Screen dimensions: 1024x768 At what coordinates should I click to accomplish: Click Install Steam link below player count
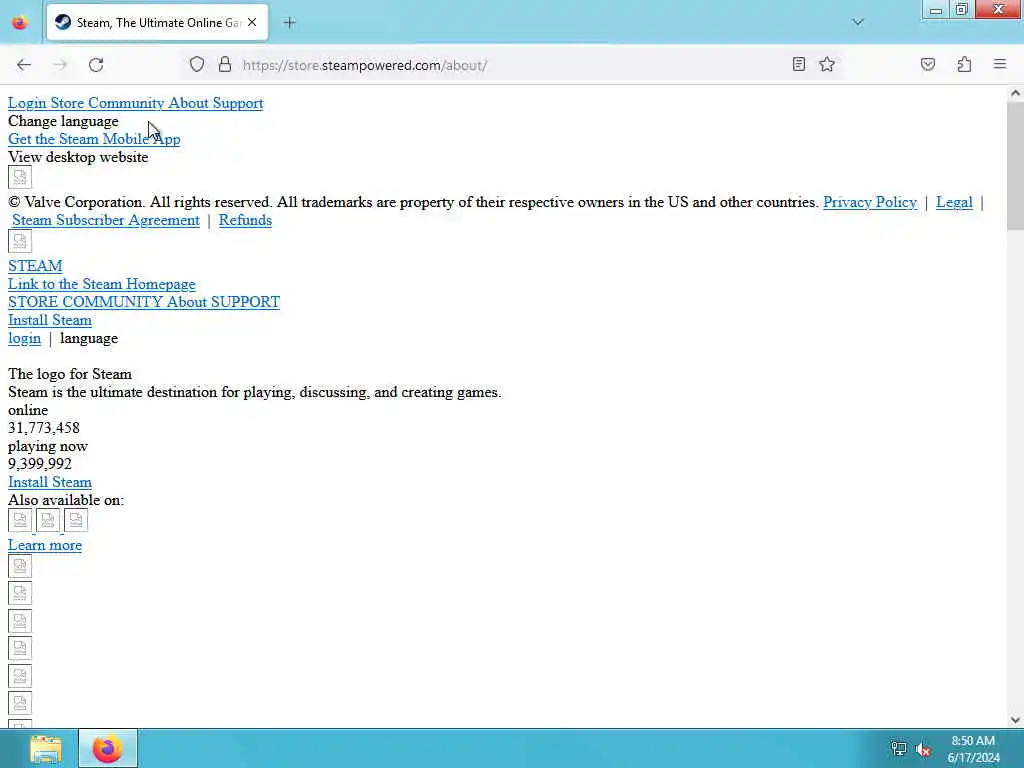coord(50,482)
